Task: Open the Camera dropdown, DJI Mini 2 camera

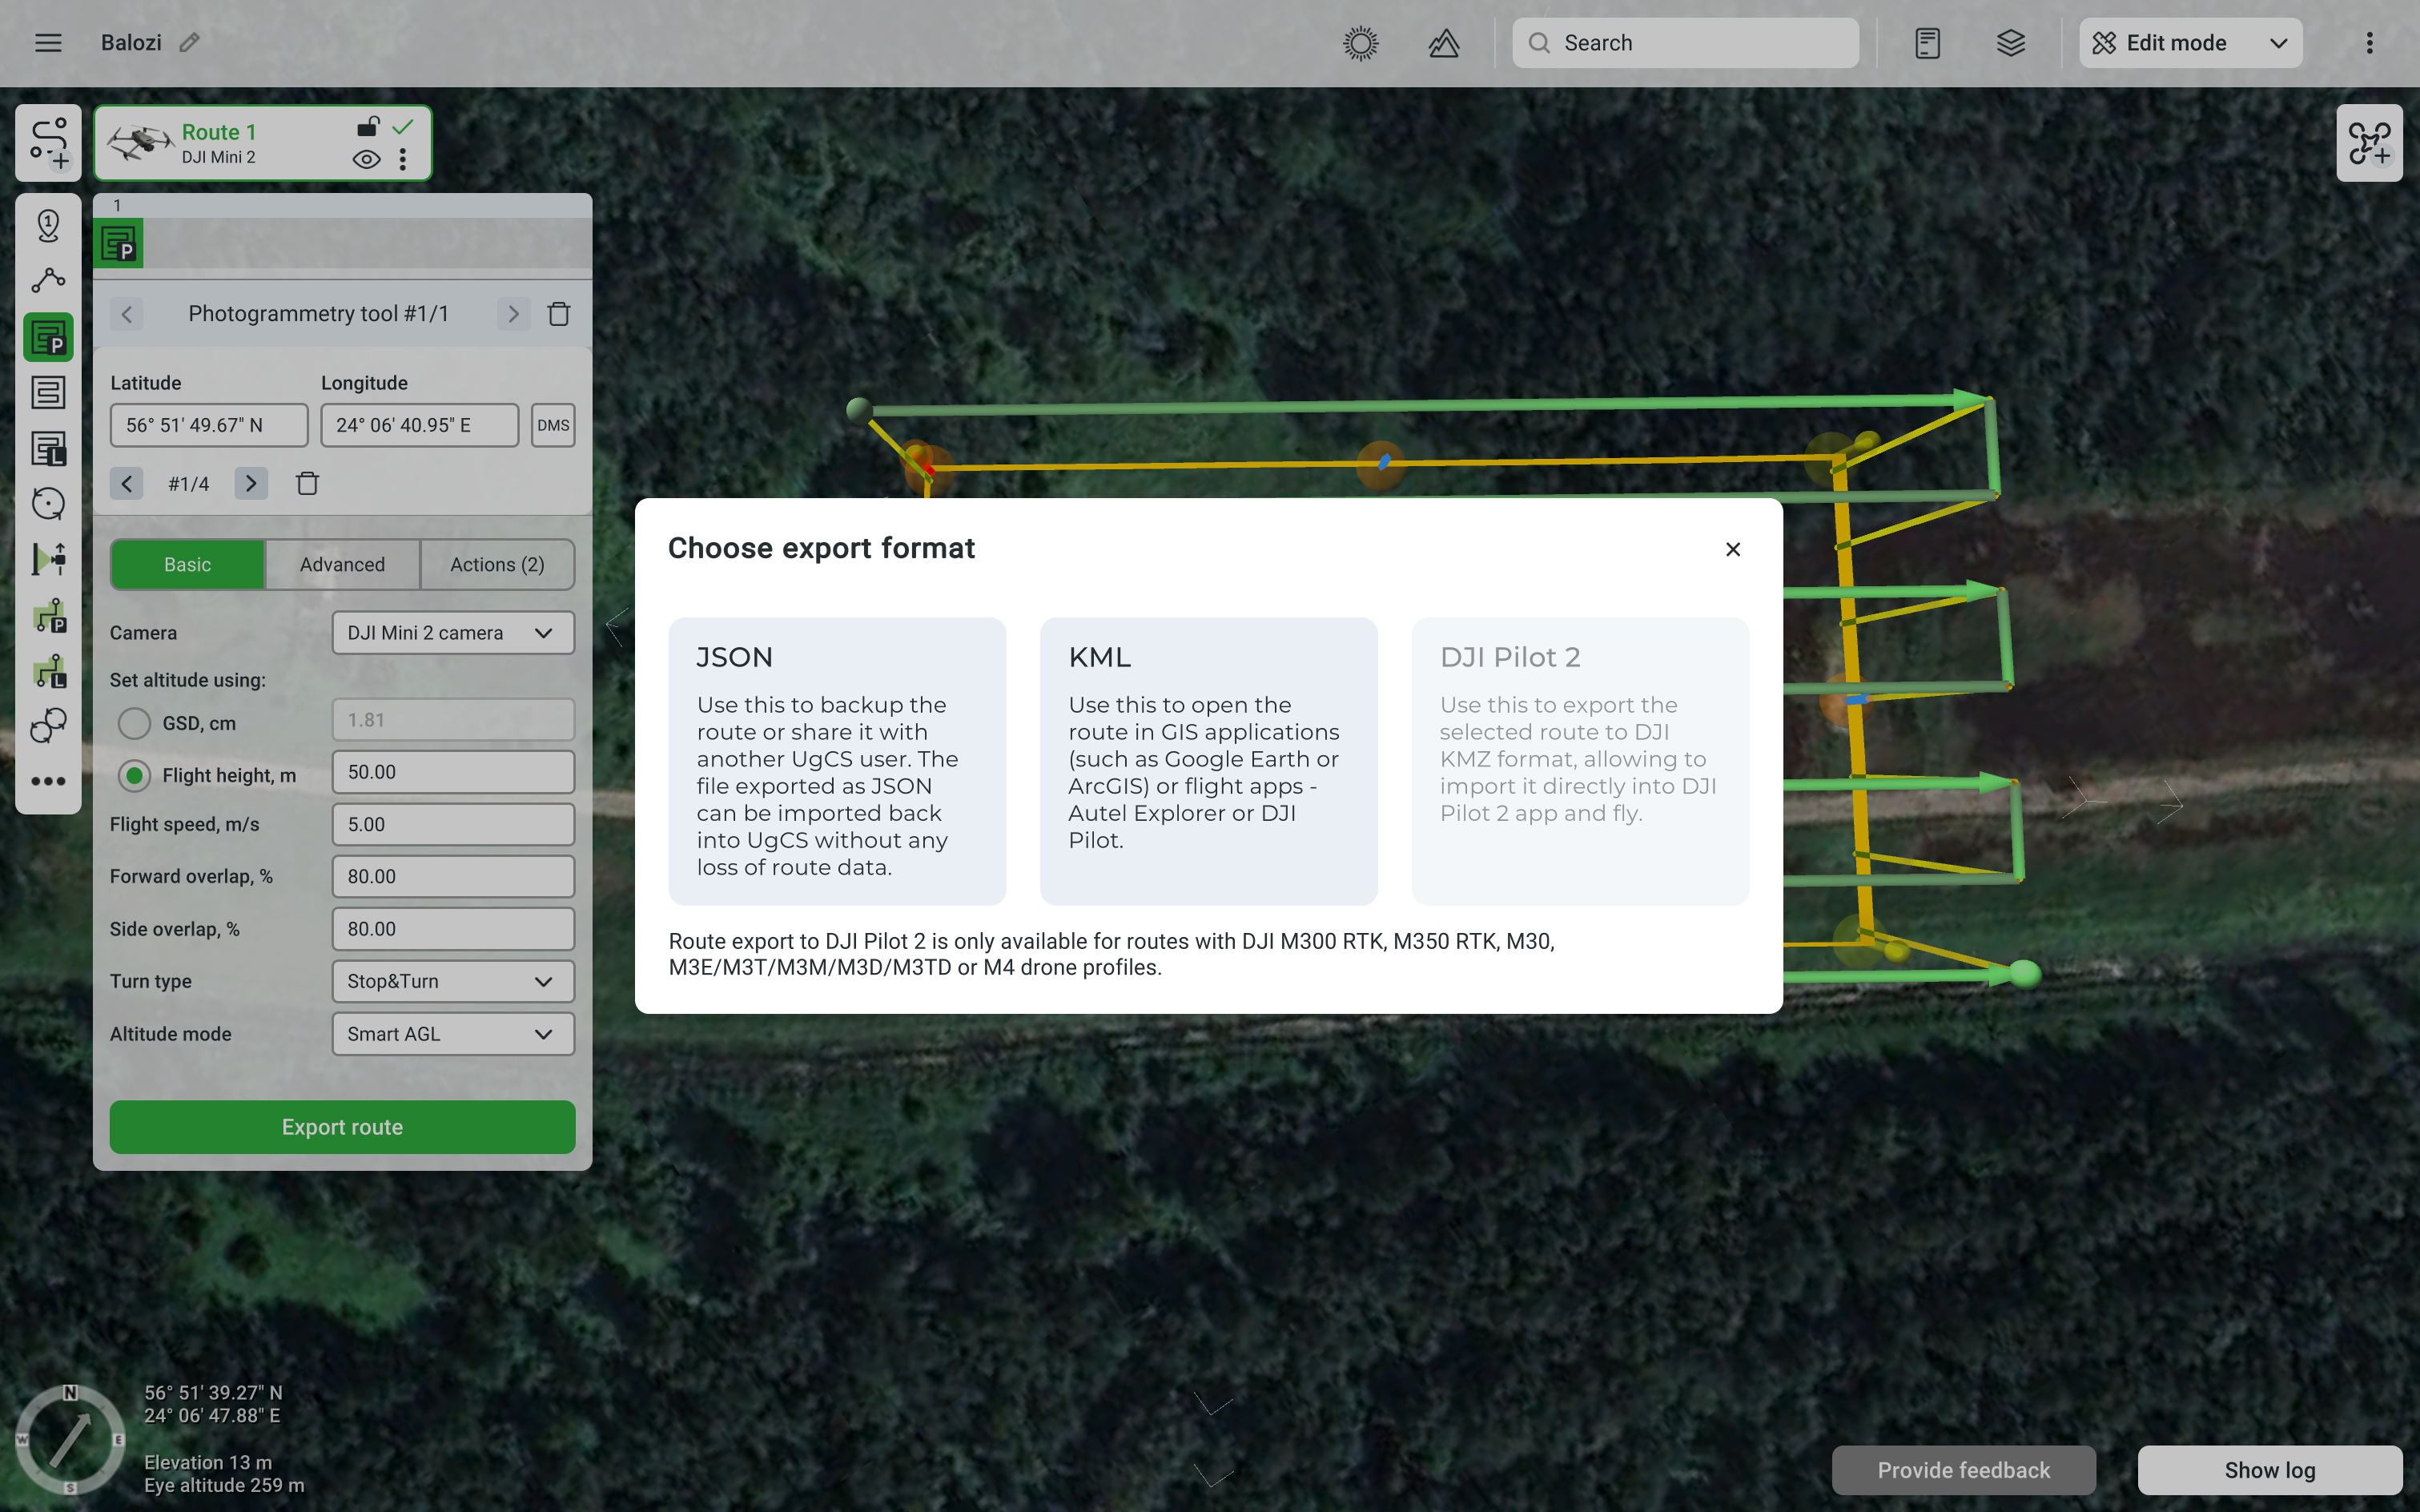Action: pos(453,633)
